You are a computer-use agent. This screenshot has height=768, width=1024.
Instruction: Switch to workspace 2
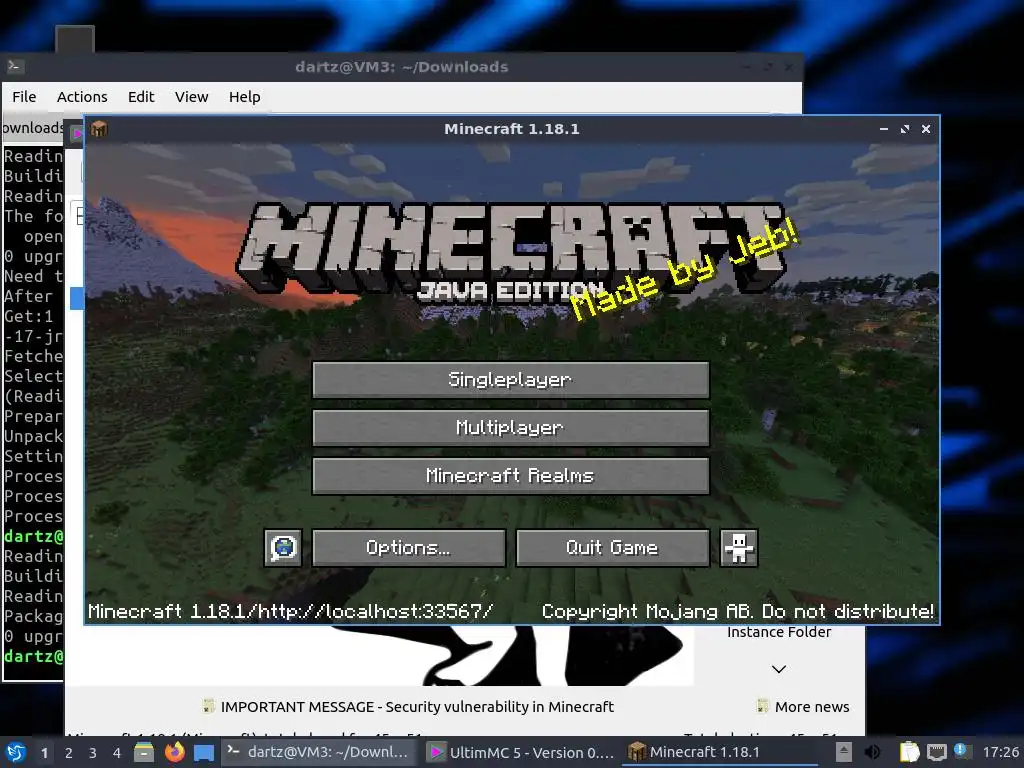(x=69, y=753)
